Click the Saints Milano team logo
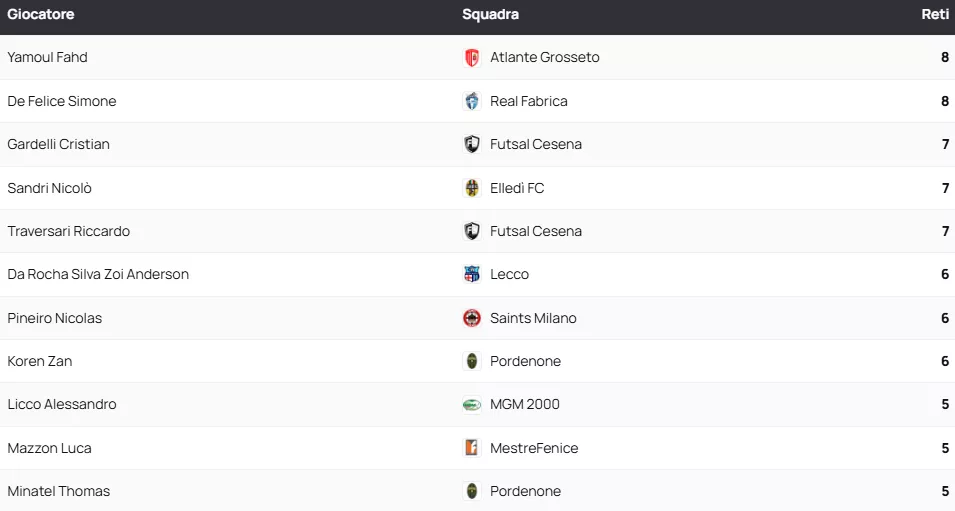955x511 pixels. [472, 318]
